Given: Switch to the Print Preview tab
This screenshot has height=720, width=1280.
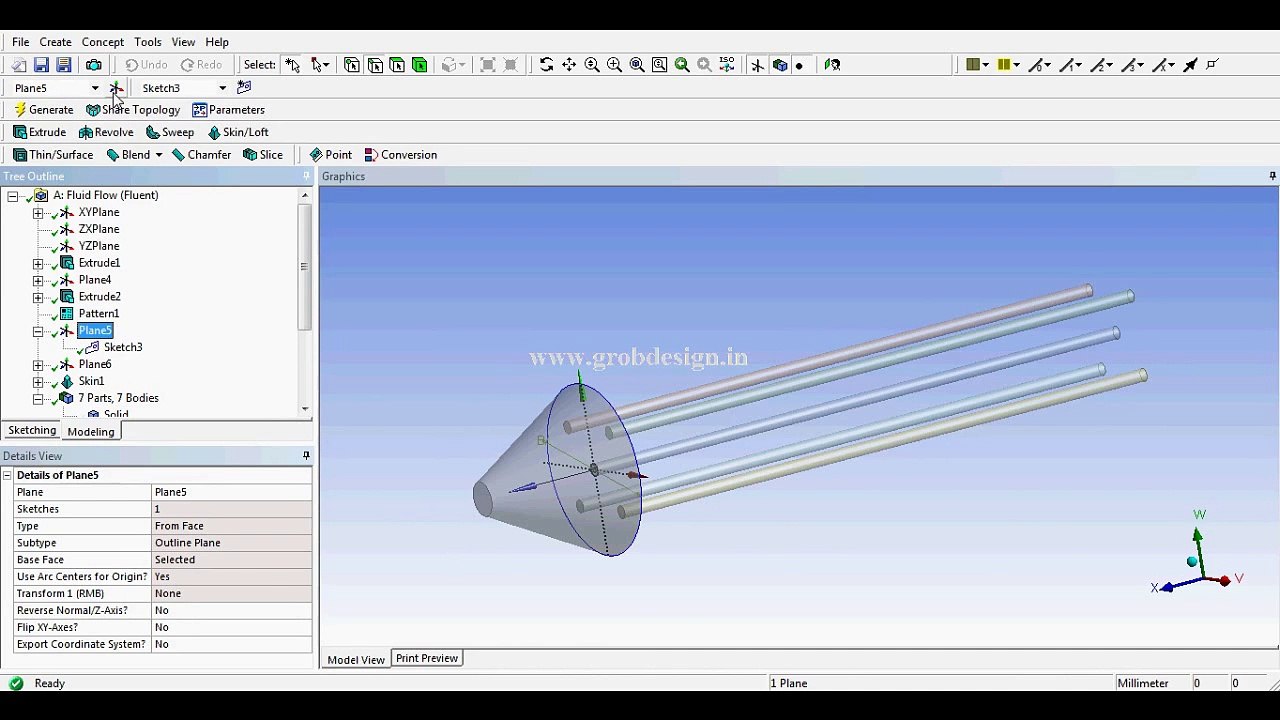Looking at the screenshot, I should click(427, 658).
